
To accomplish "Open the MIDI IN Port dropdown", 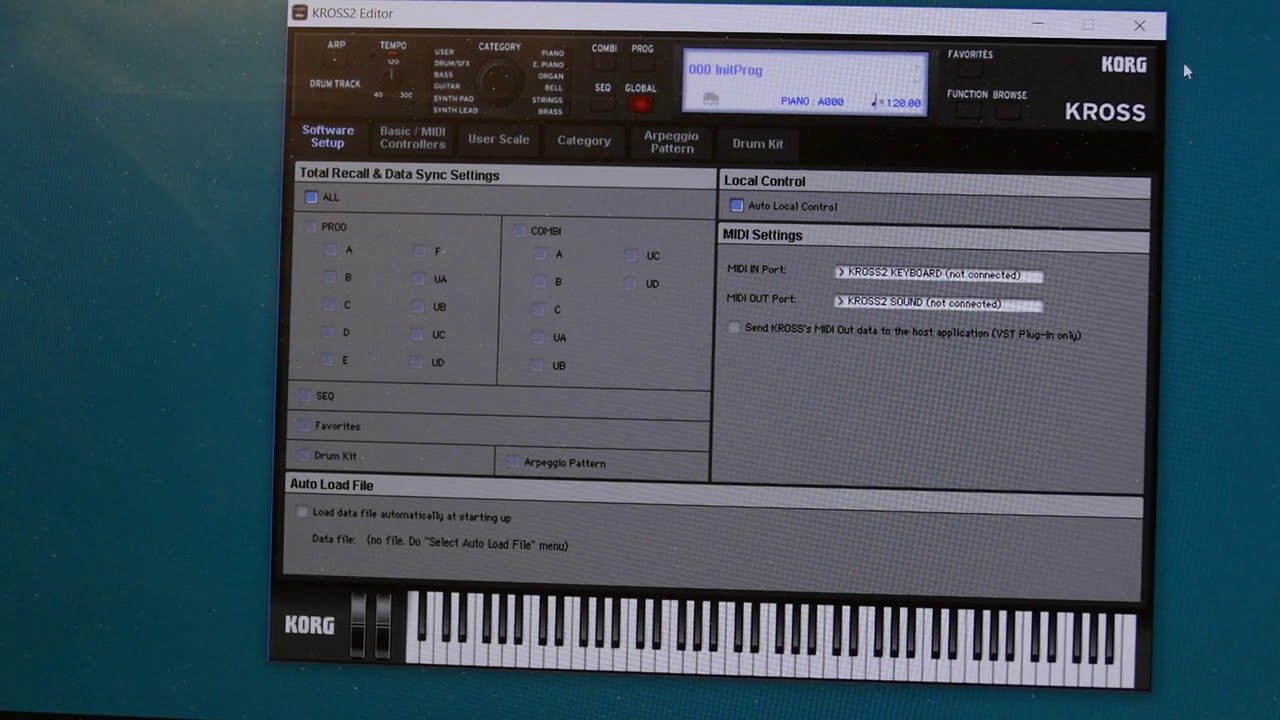I will [939, 274].
